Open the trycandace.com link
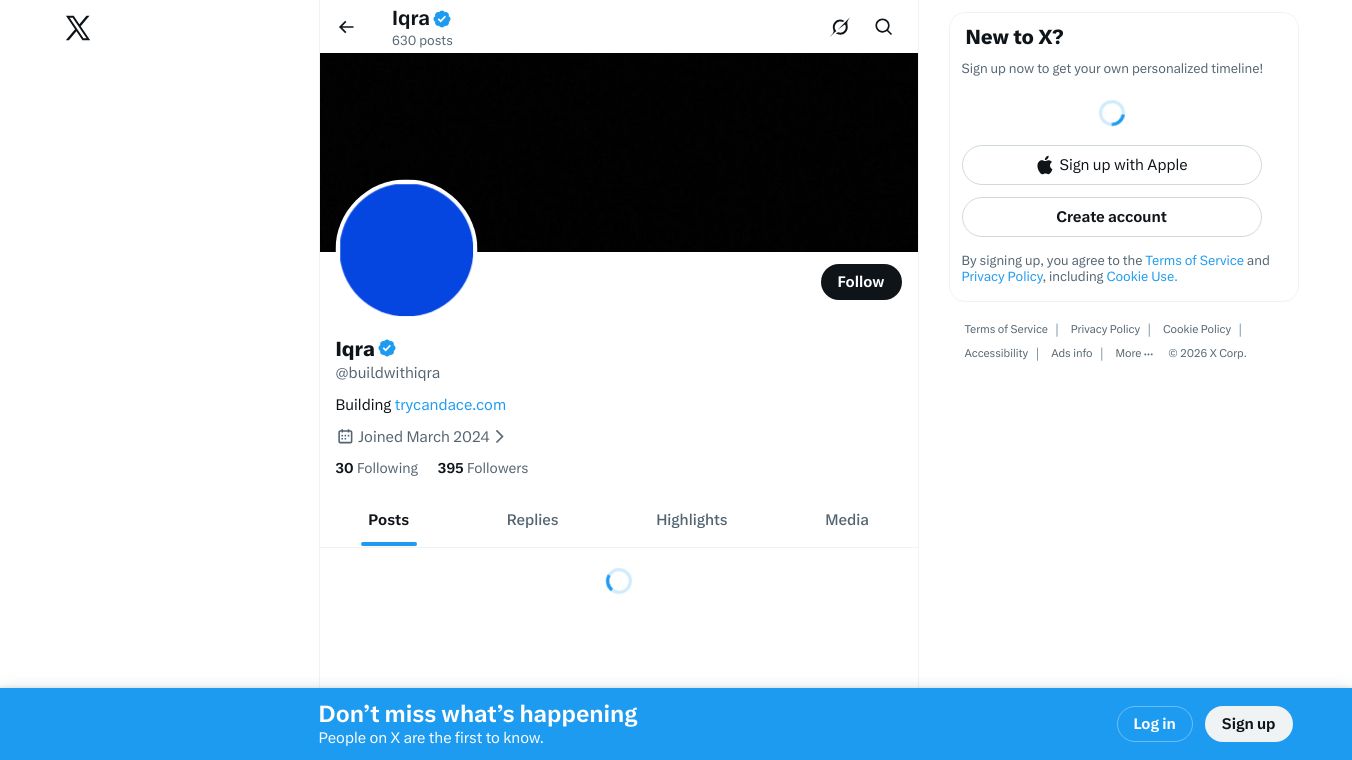1352x760 pixels. click(450, 405)
